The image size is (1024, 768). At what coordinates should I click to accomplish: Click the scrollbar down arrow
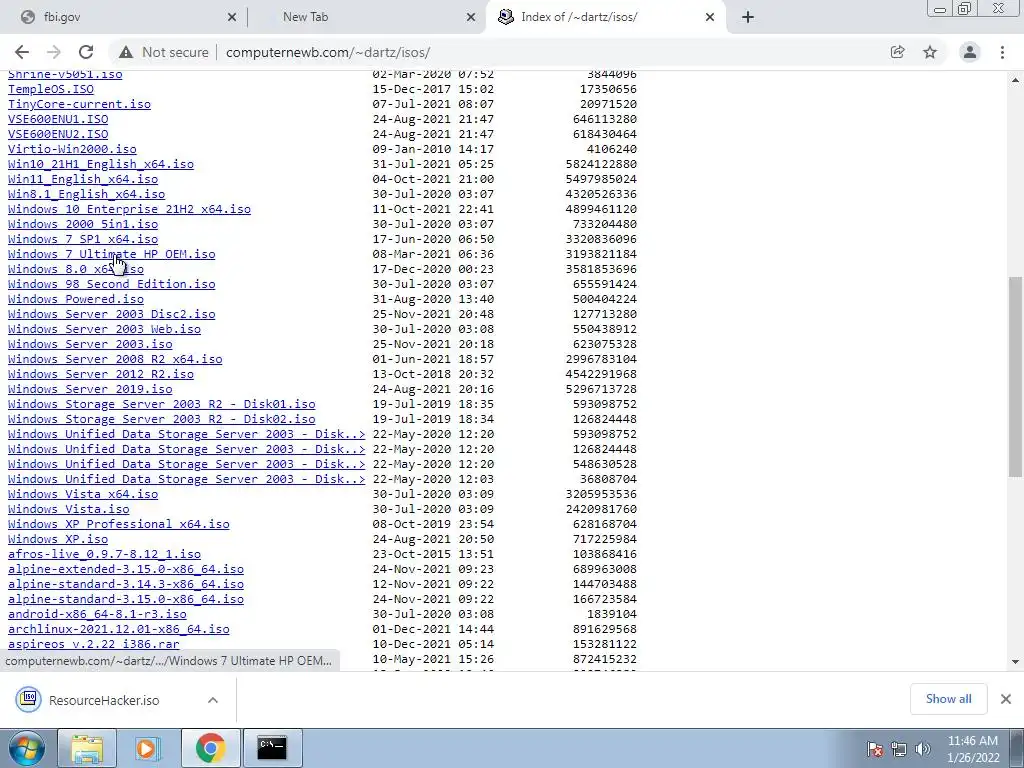click(1015, 662)
